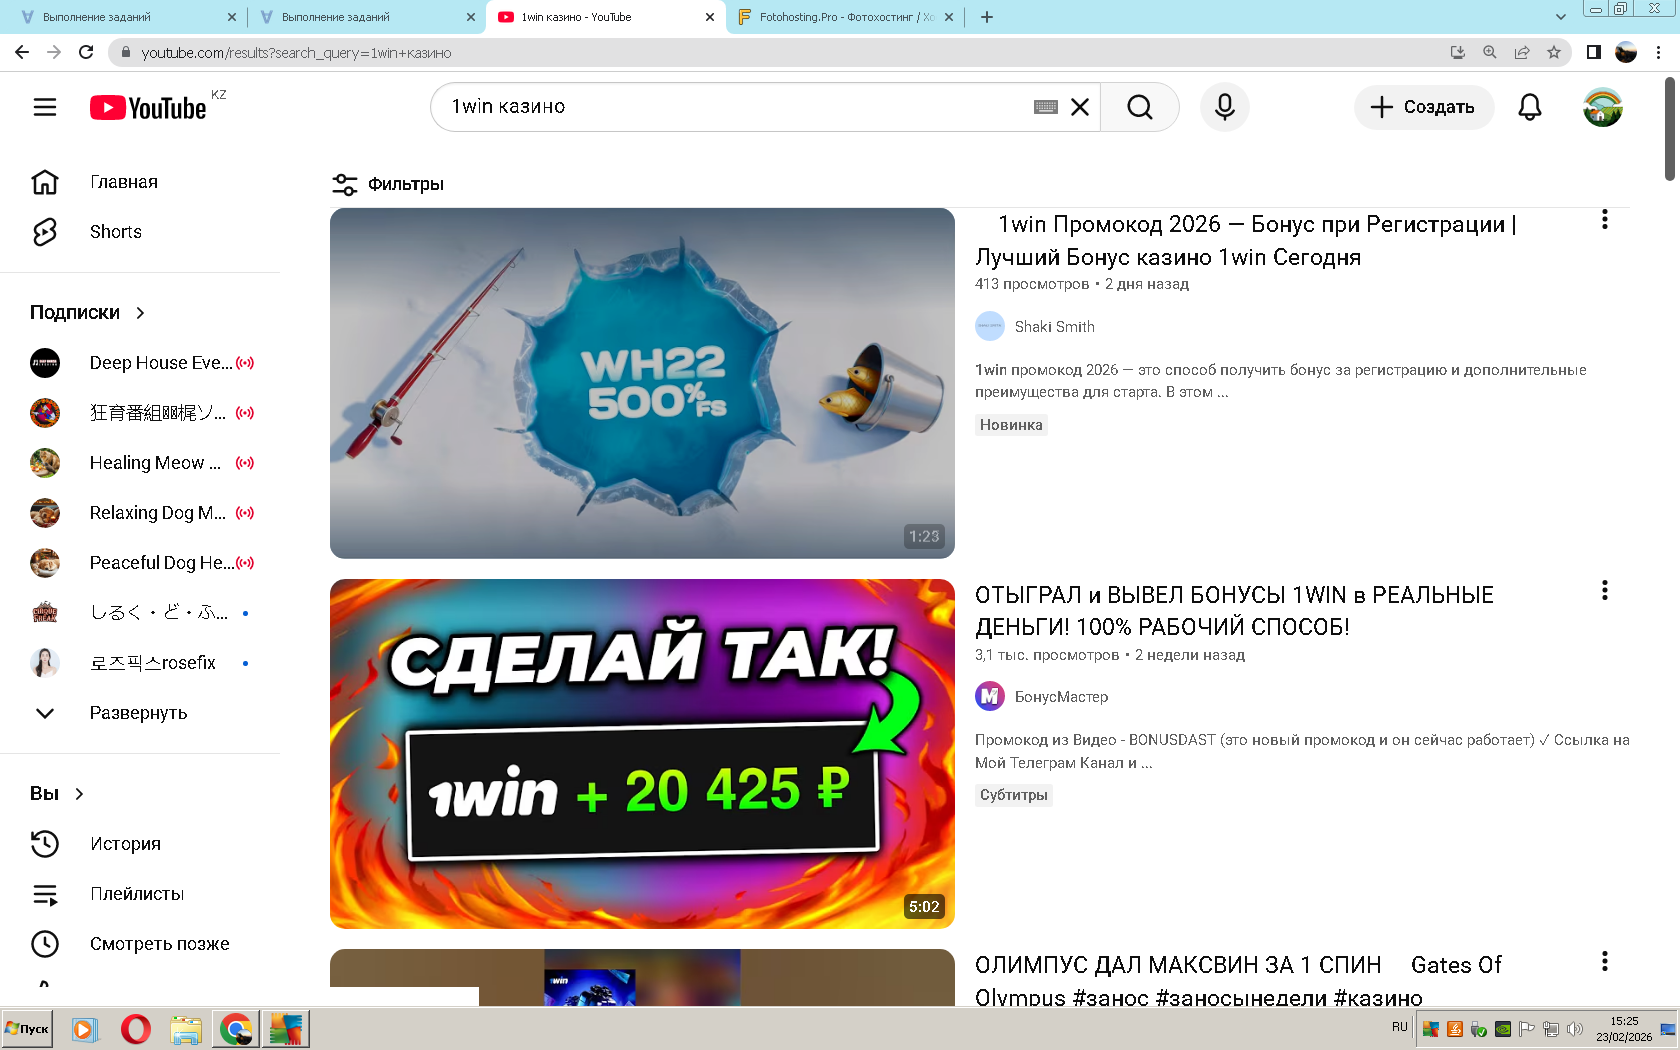Screen dimensions: 1680x1050
Task: Open the Peaceful Dog He... subscription
Action: coord(142,563)
